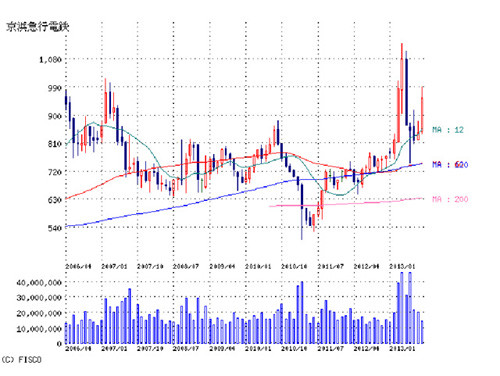Click the 20,000,000 volume axis label
500x376 pixels.
click(x=39, y=313)
